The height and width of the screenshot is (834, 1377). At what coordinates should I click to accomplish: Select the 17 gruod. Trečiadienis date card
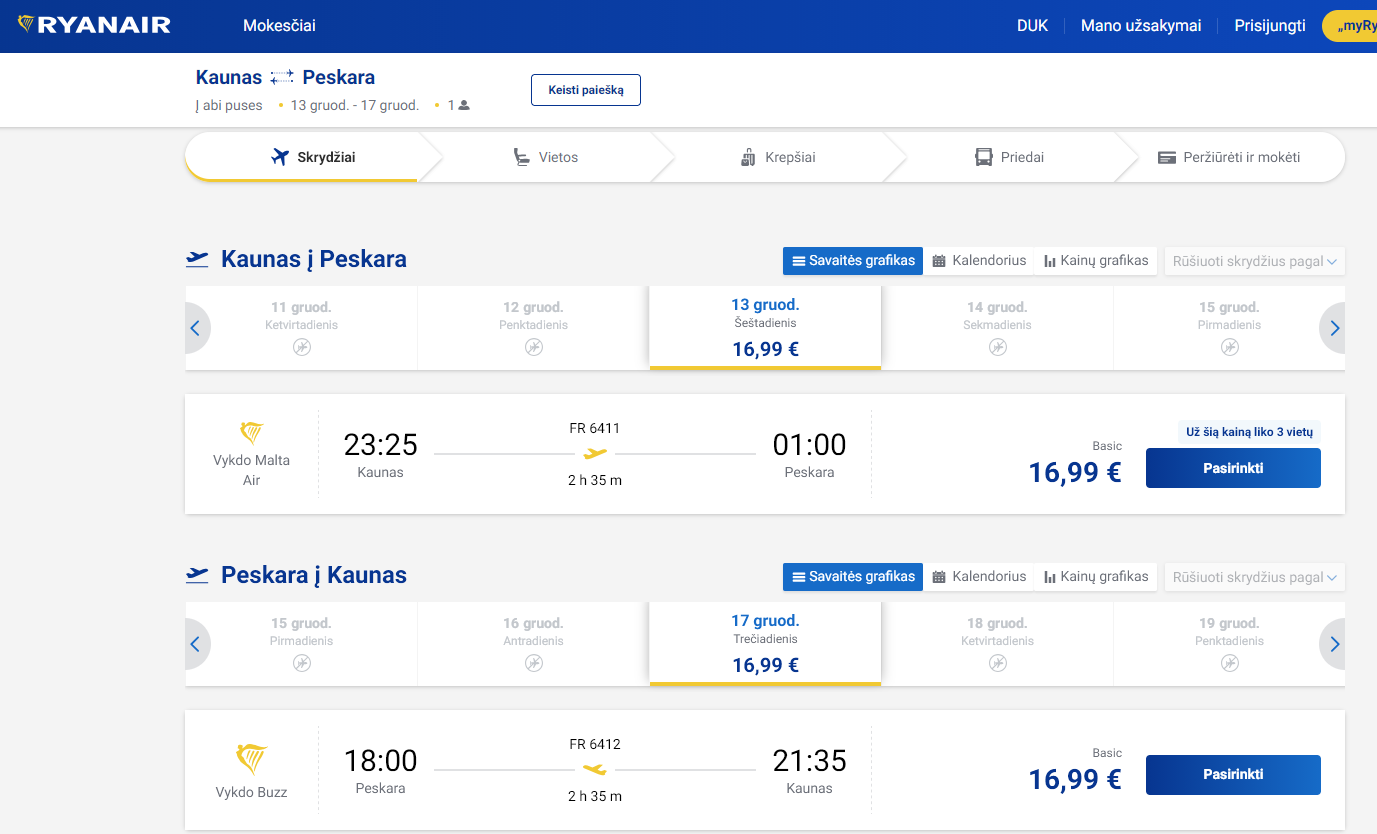tap(765, 643)
